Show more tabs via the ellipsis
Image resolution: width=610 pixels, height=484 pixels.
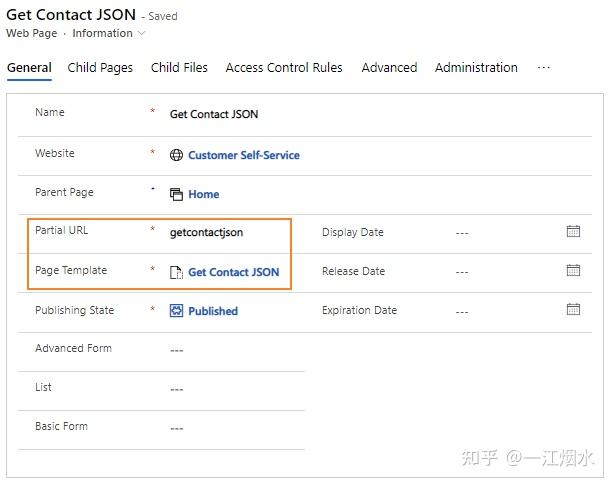tap(543, 68)
